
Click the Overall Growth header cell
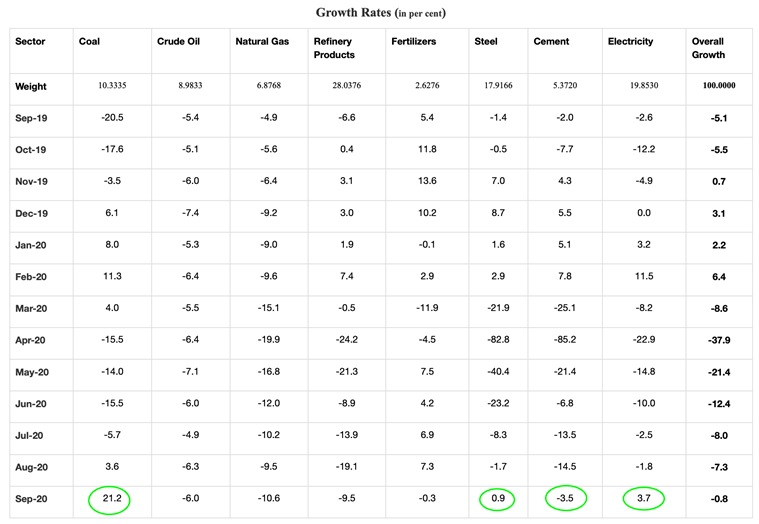[x=709, y=48]
